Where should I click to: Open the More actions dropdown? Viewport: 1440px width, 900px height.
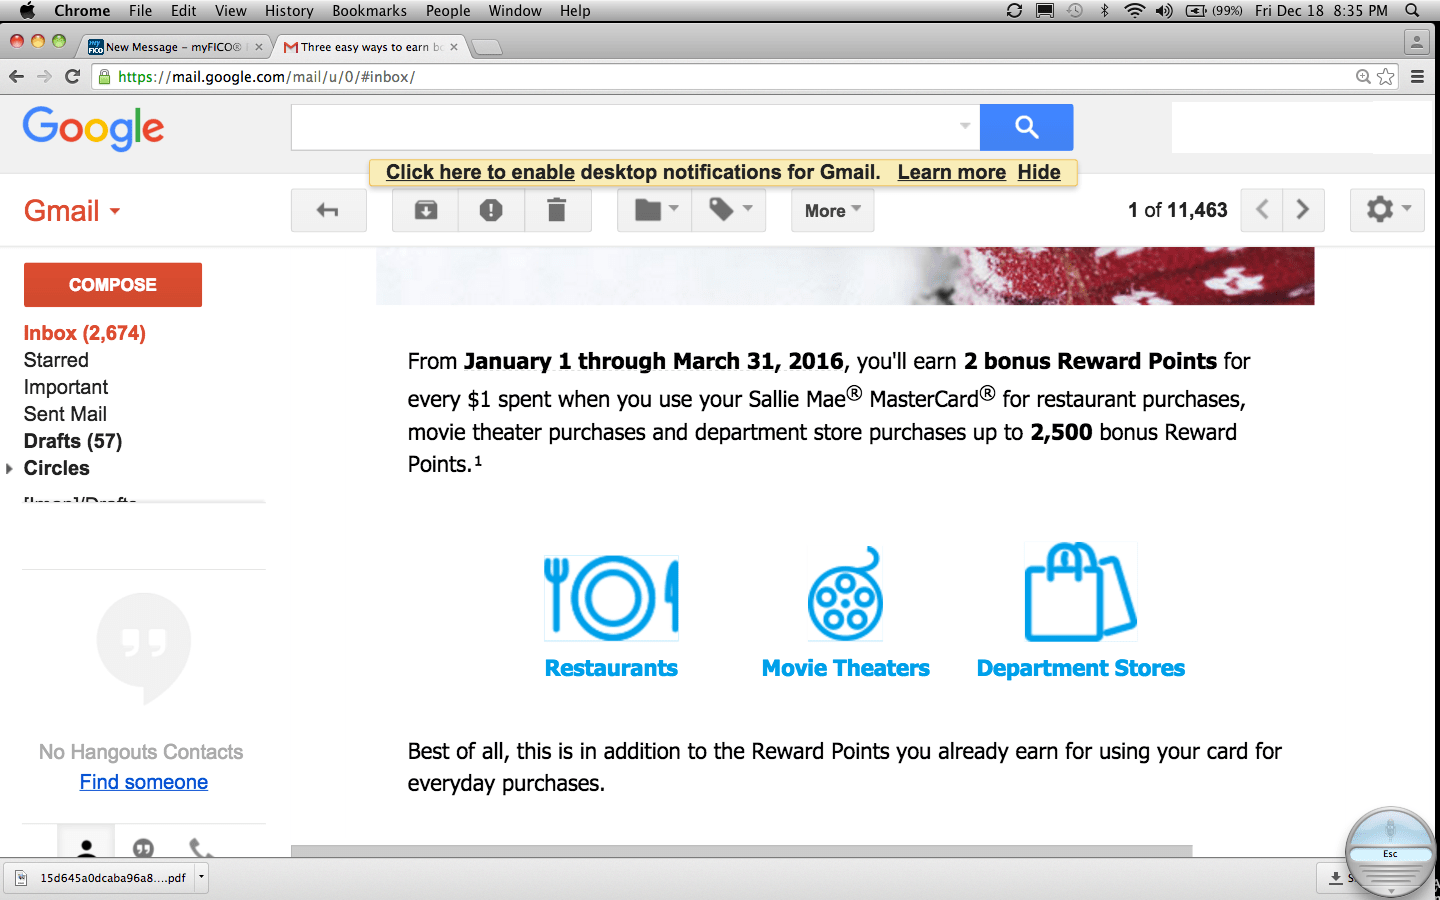[x=833, y=211]
